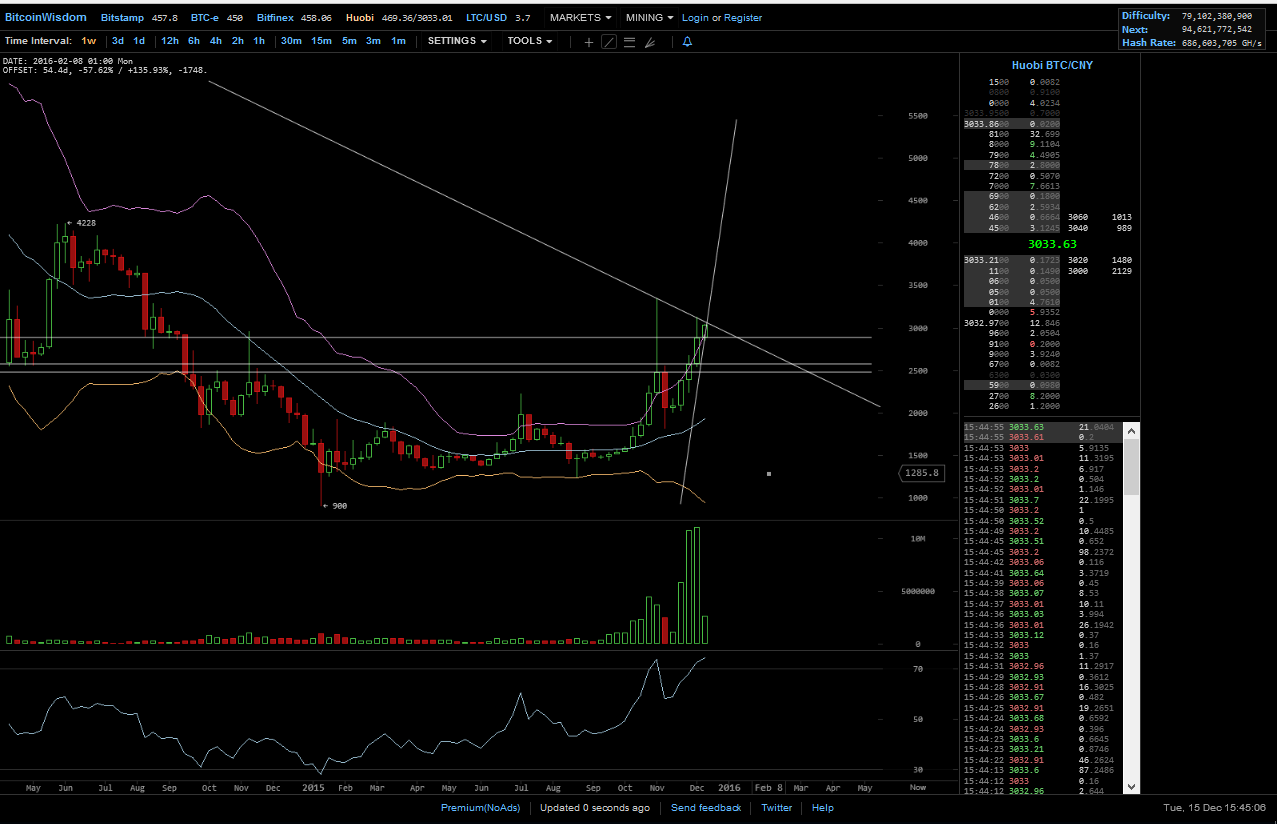Open the Twitter link
This screenshot has width=1277, height=824.
tap(776, 808)
